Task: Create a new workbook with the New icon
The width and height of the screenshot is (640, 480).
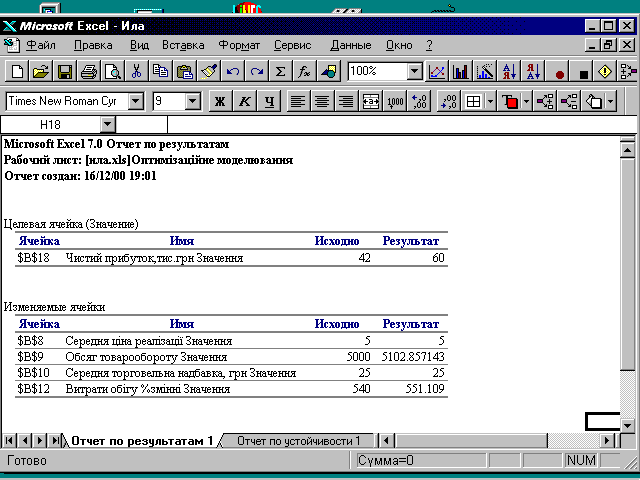Action: [x=17, y=72]
